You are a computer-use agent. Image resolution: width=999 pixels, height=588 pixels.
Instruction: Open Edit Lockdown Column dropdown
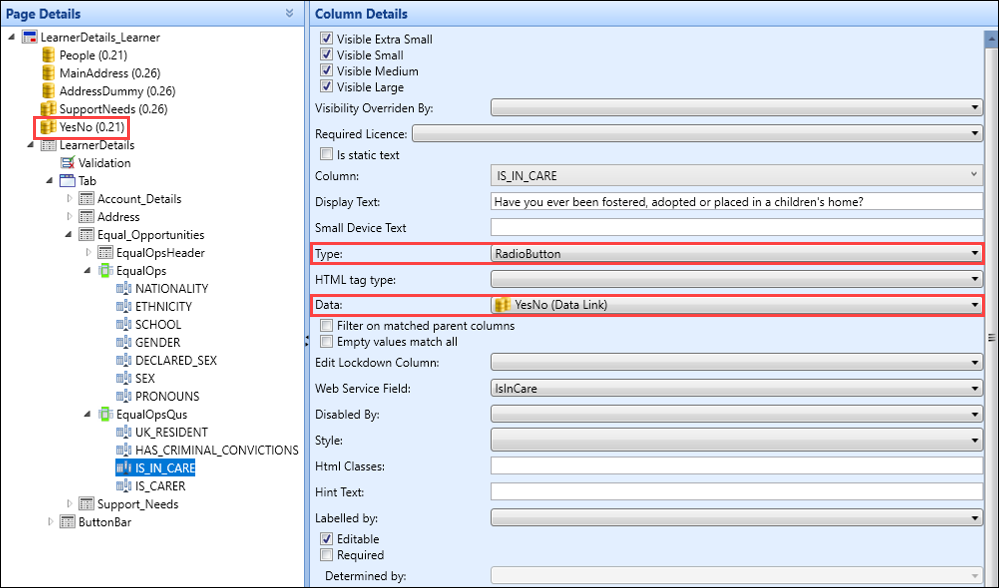coord(737,362)
